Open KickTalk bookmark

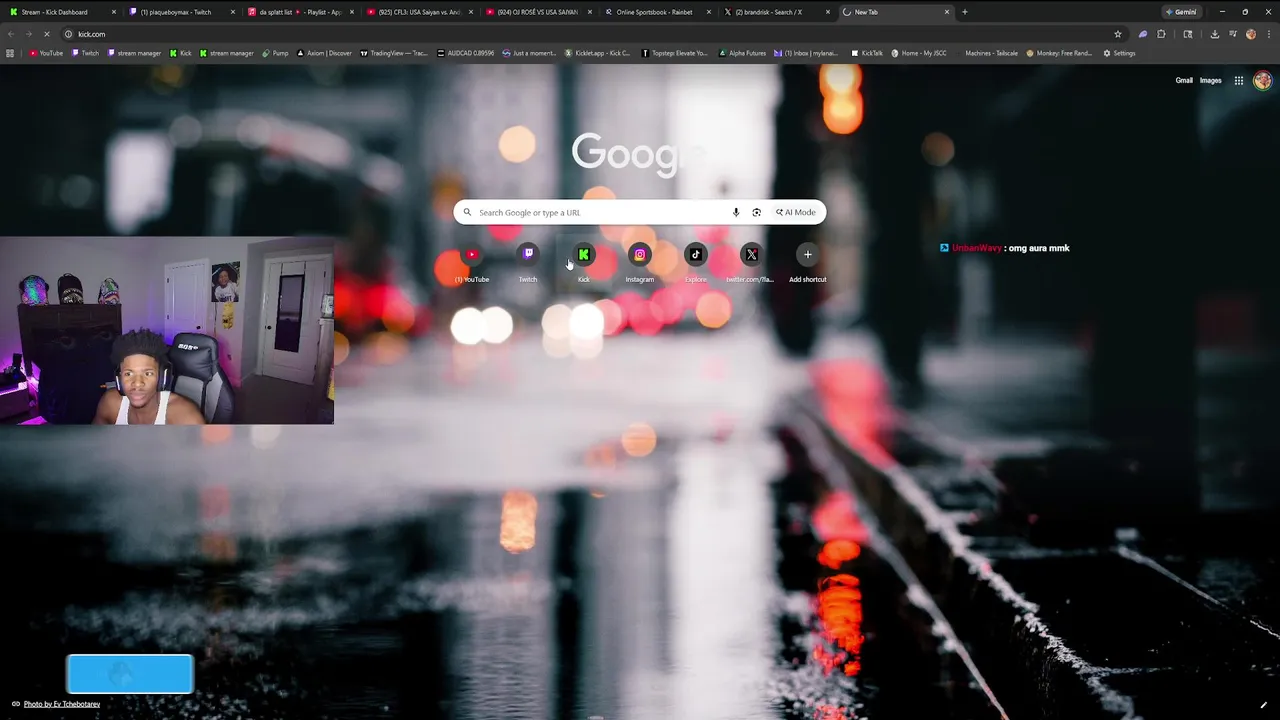867,53
